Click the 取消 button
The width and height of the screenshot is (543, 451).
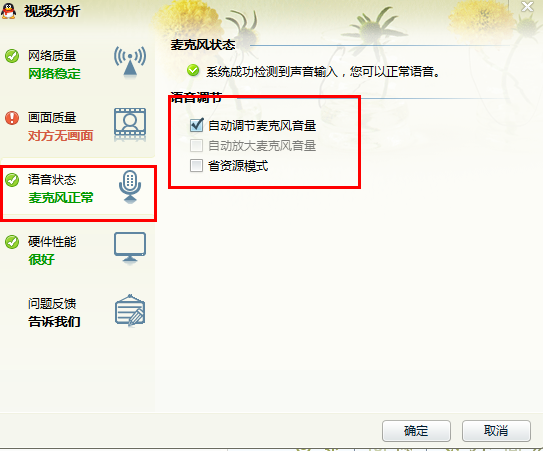pyautogui.click(x=496, y=431)
